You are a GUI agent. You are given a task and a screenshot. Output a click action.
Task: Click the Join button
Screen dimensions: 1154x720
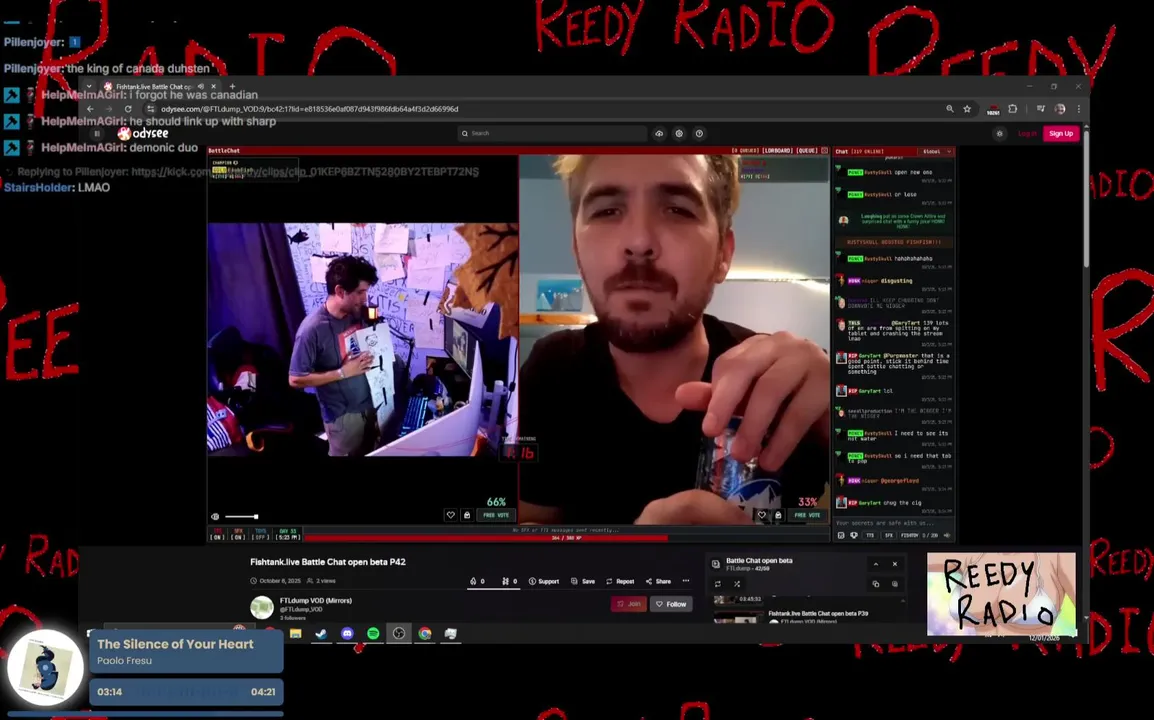629,604
